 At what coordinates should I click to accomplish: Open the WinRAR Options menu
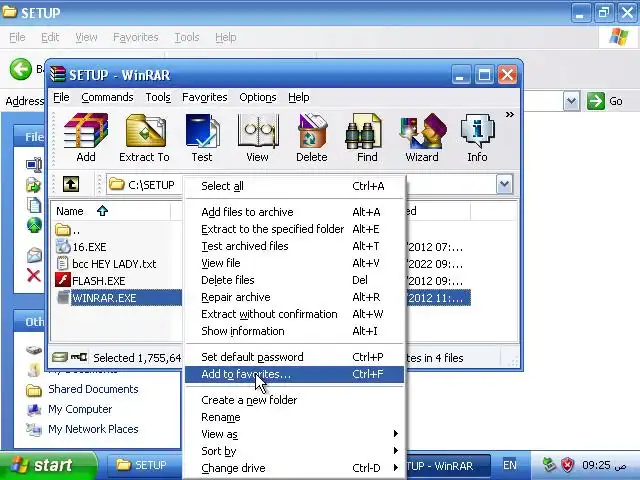258,97
